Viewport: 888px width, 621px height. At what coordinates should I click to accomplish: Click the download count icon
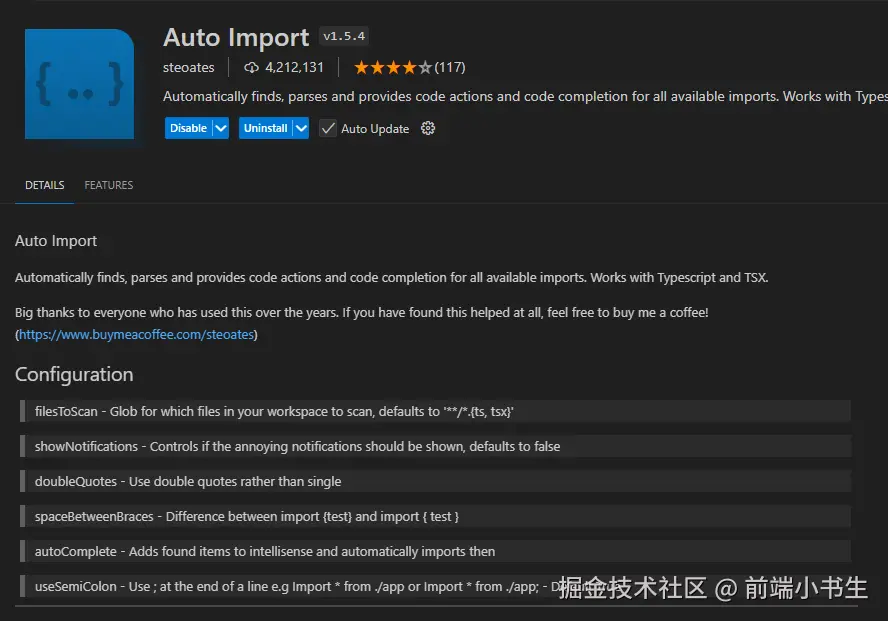point(250,67)
